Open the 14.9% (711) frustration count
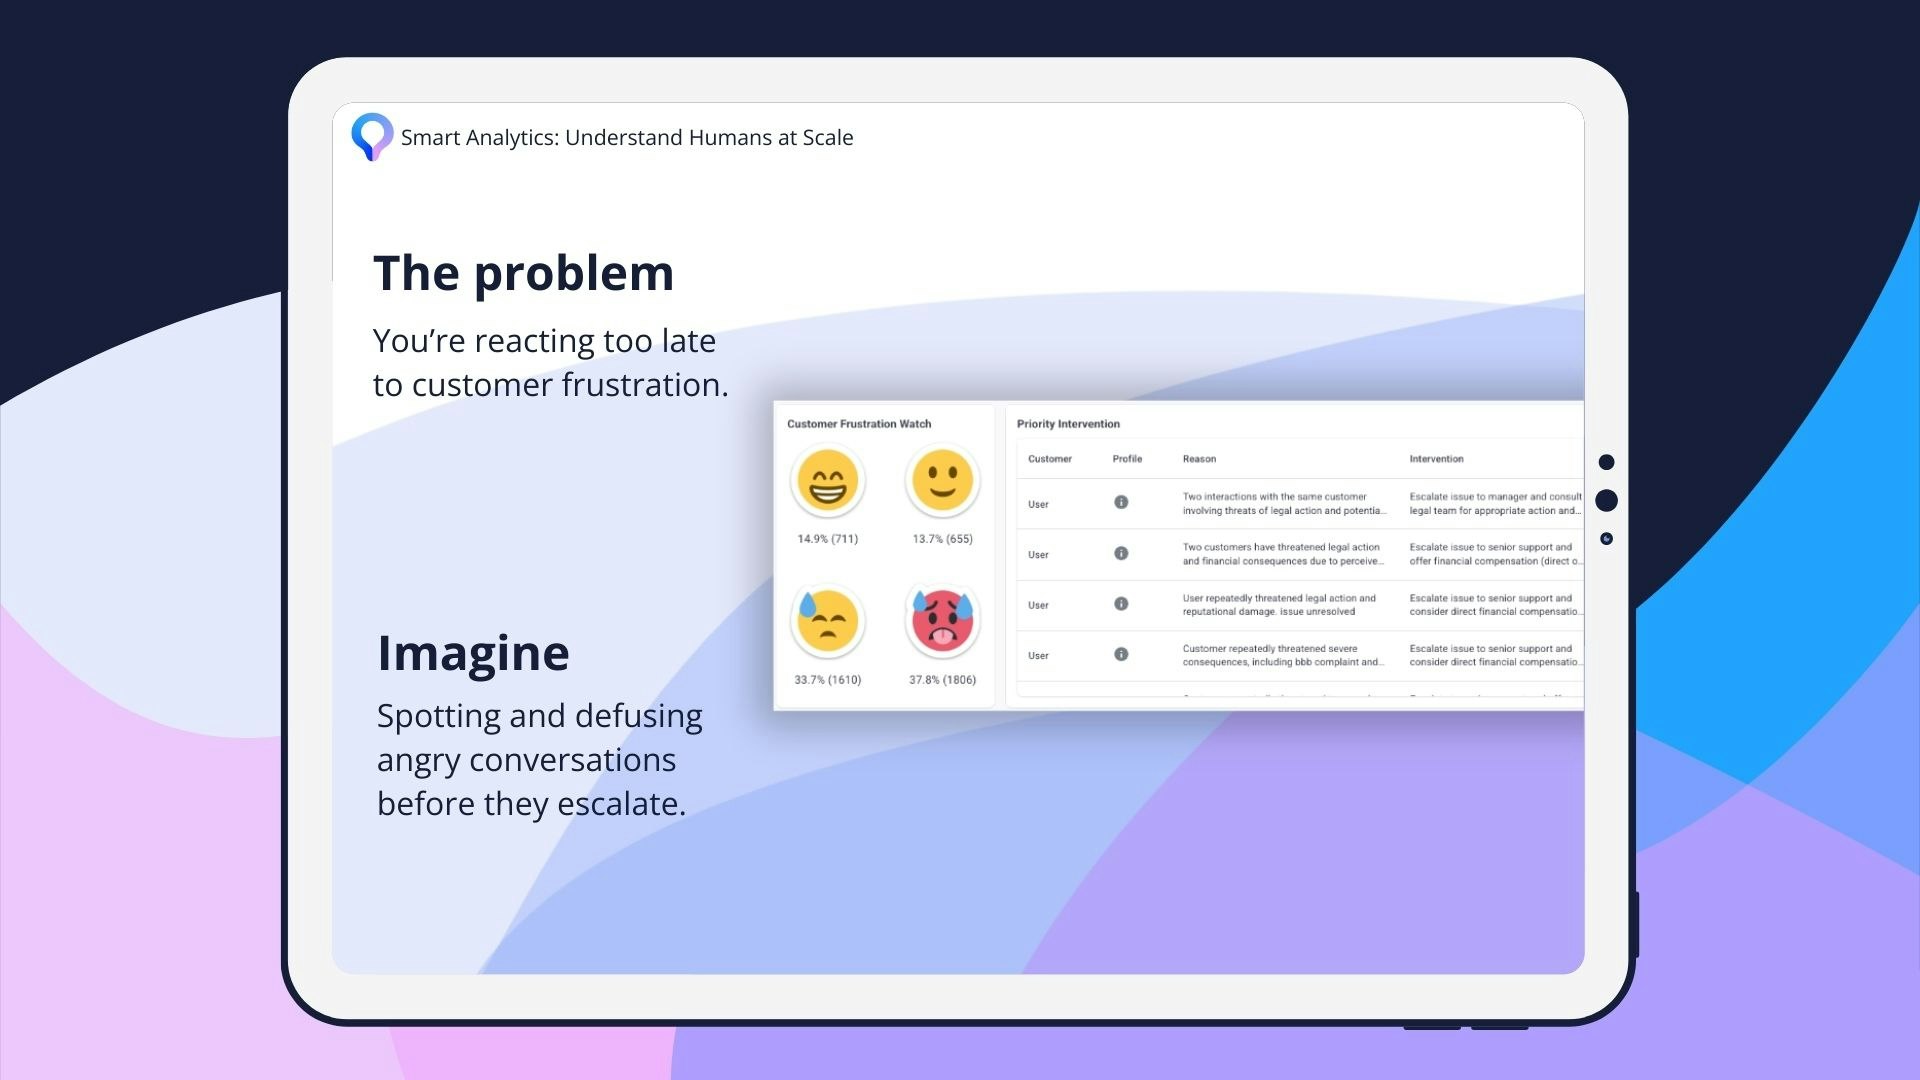Screen dimensions: 1920x1080 click(x=827, y=539)
